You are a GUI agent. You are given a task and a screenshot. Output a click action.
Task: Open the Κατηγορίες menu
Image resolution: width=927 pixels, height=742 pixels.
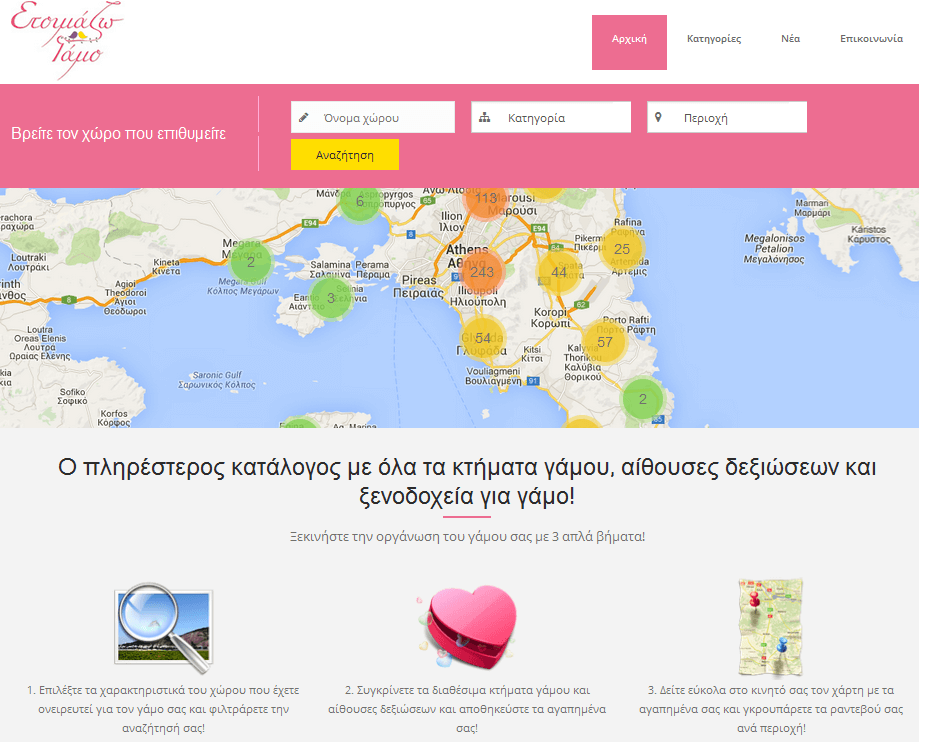point(714,39)
